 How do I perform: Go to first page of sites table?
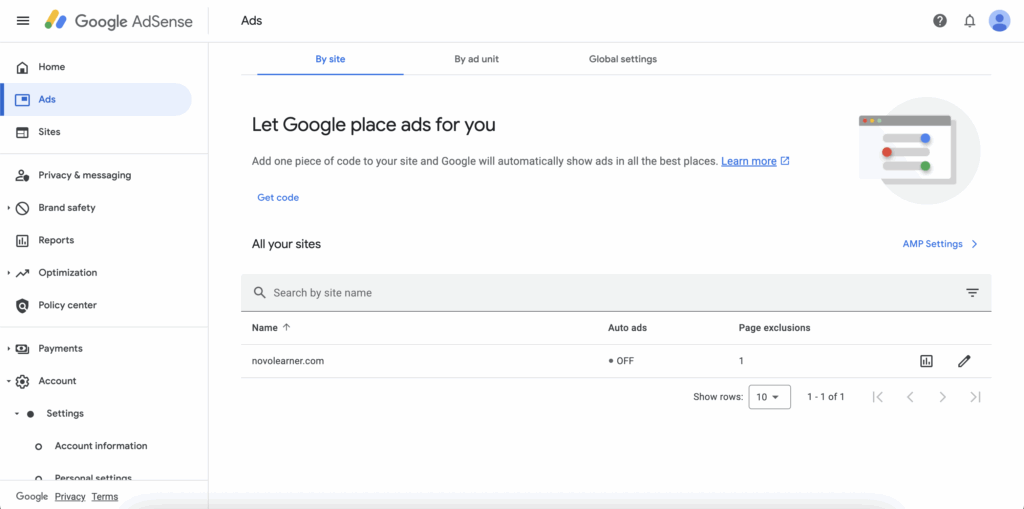coord(878,397)
